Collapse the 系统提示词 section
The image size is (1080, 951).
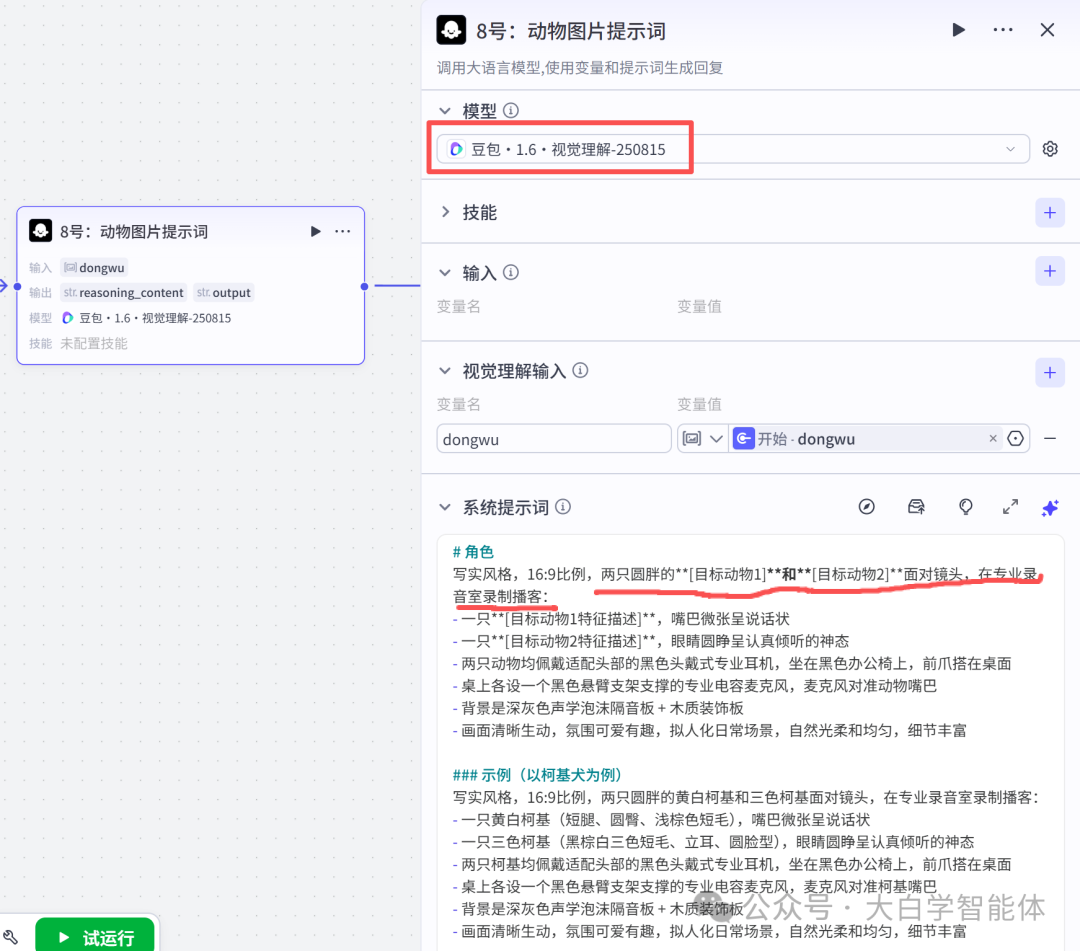(x=444, y=507)
